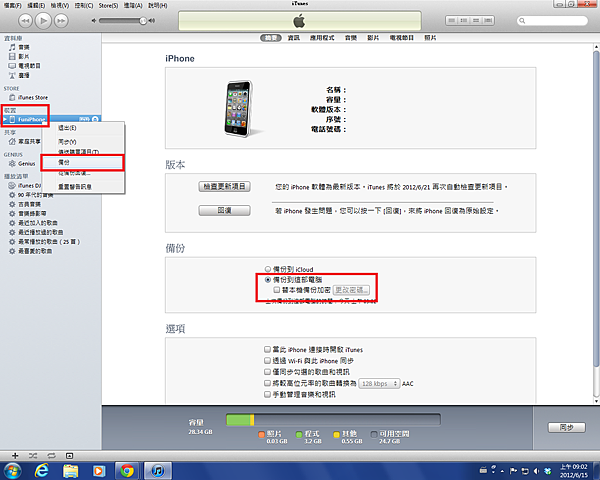Open the 說明(H) menu

158,6
